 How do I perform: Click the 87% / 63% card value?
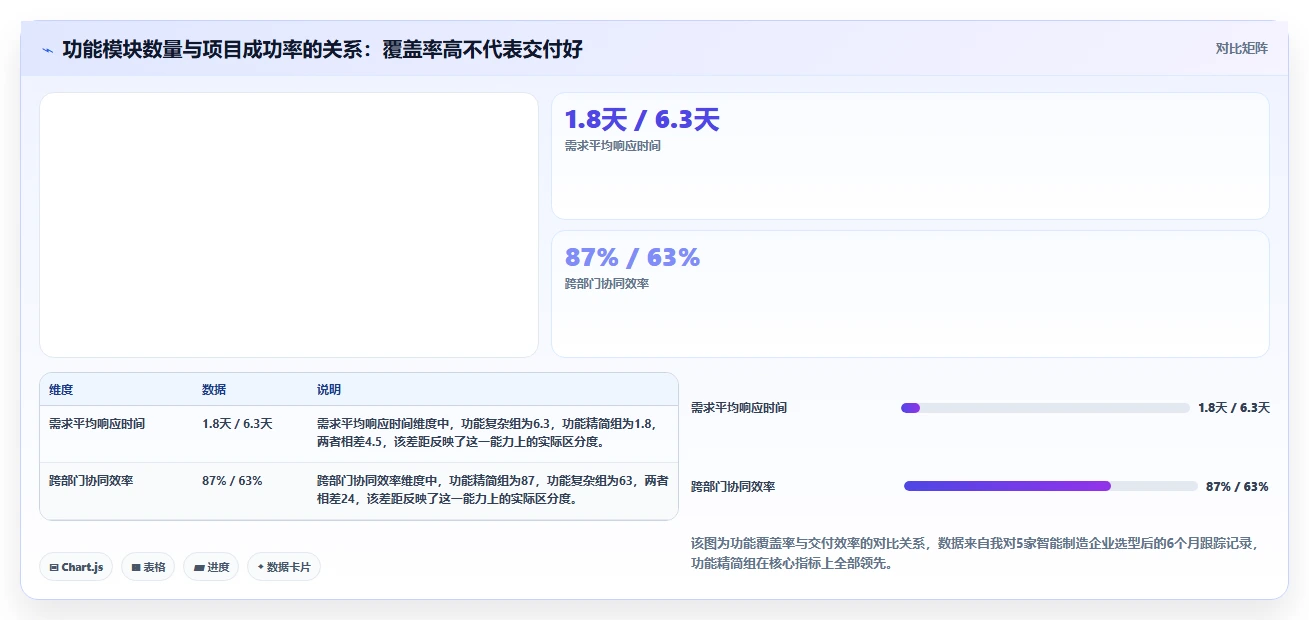click(x=632, y=258)
